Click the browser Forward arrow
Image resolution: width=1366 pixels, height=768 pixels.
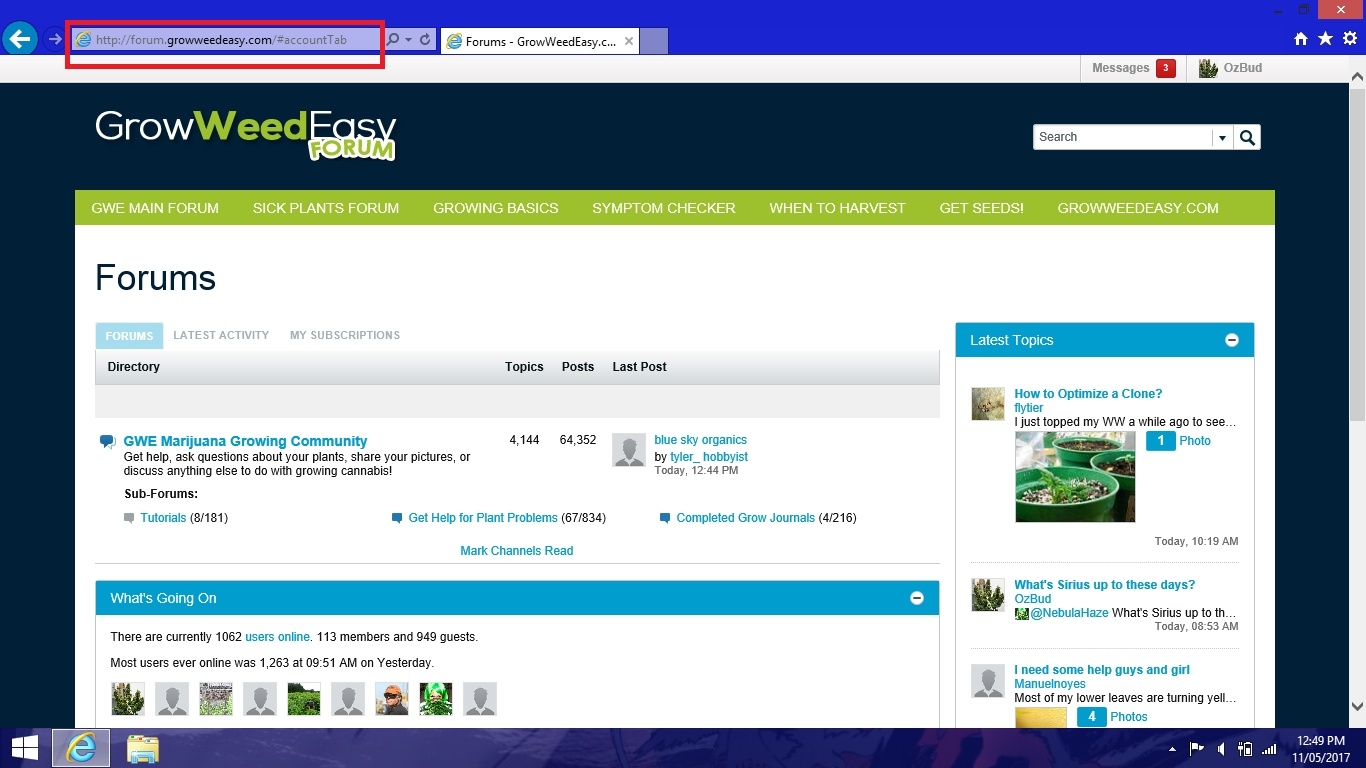(54, 40)
